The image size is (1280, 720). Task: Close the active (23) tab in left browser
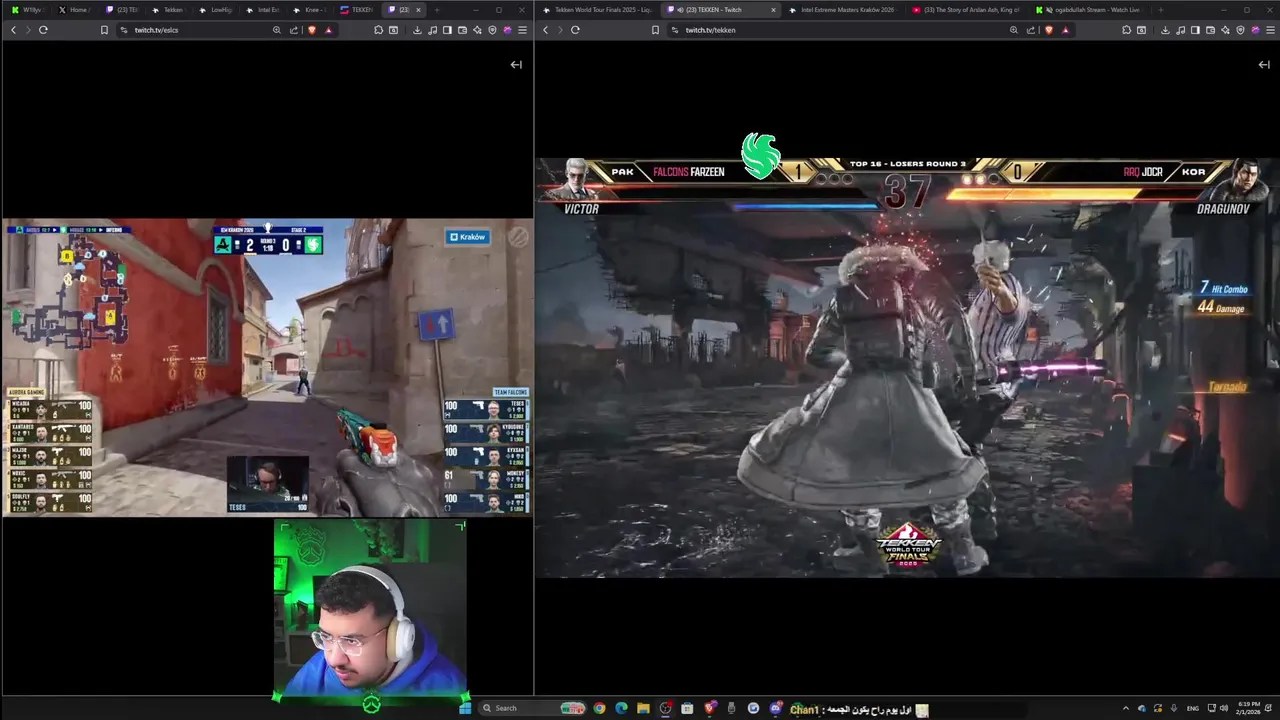pos(419,10)
